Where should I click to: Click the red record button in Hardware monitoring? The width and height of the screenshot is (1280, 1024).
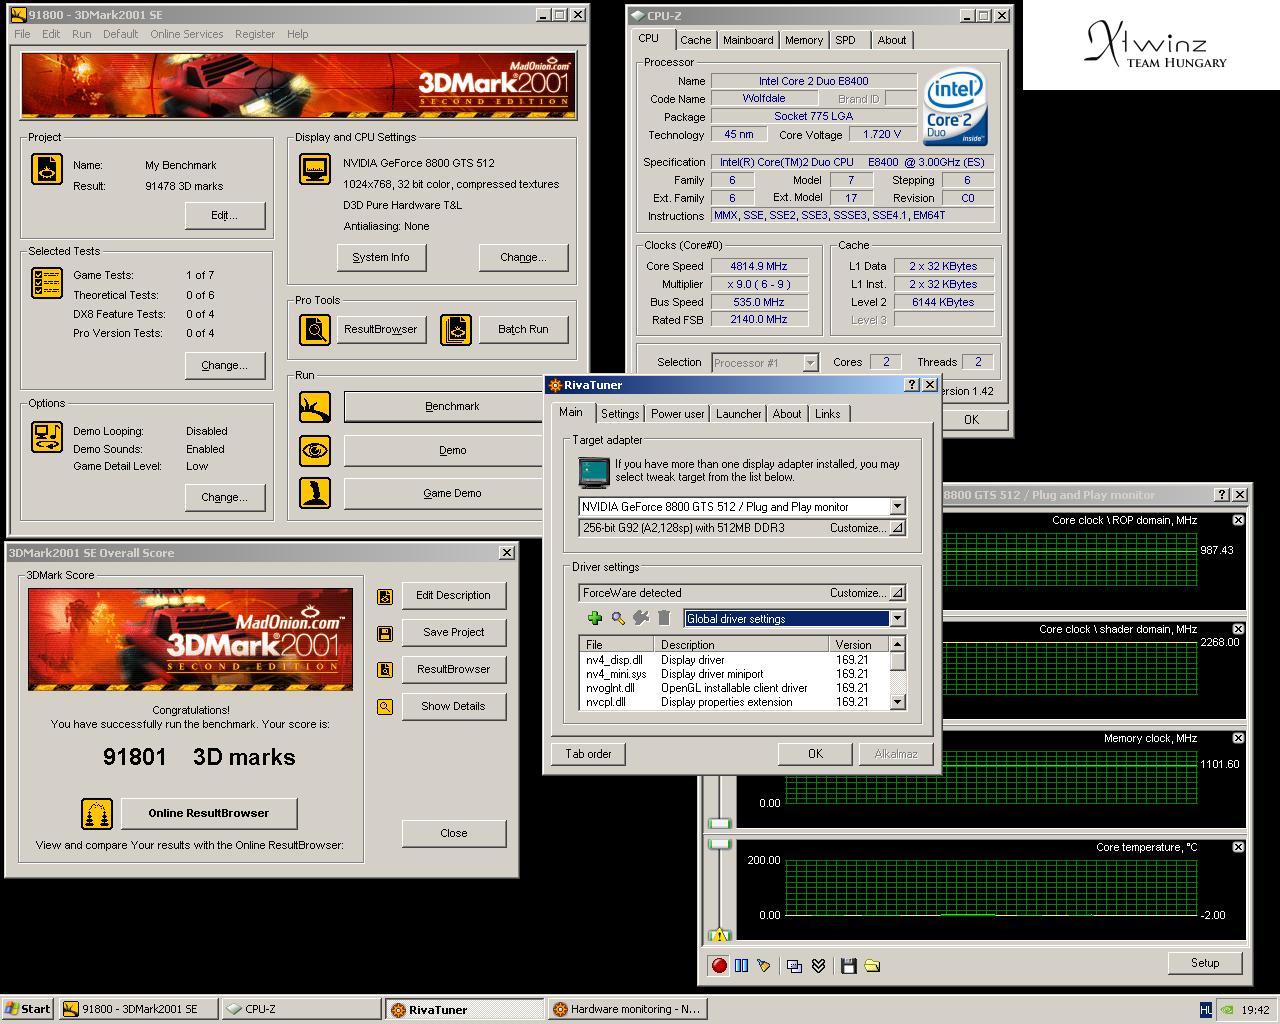tap(718, 965)
